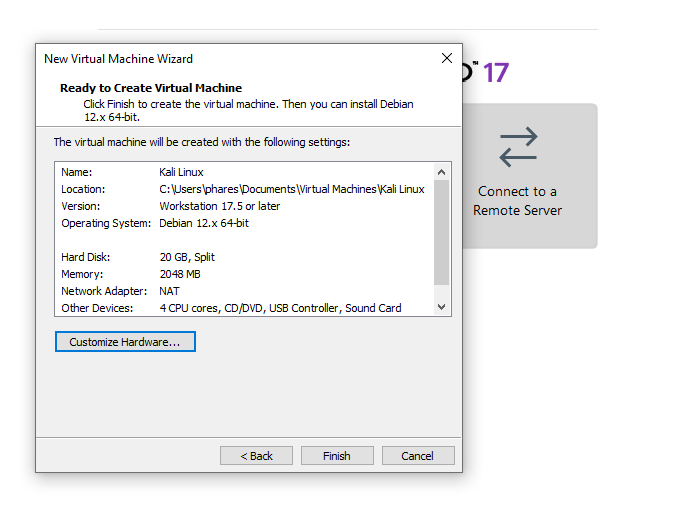Select the 'NAT' network adapter value
This screenshot has width=677, height=514.
pyautogui.click(x=169, y=291)
